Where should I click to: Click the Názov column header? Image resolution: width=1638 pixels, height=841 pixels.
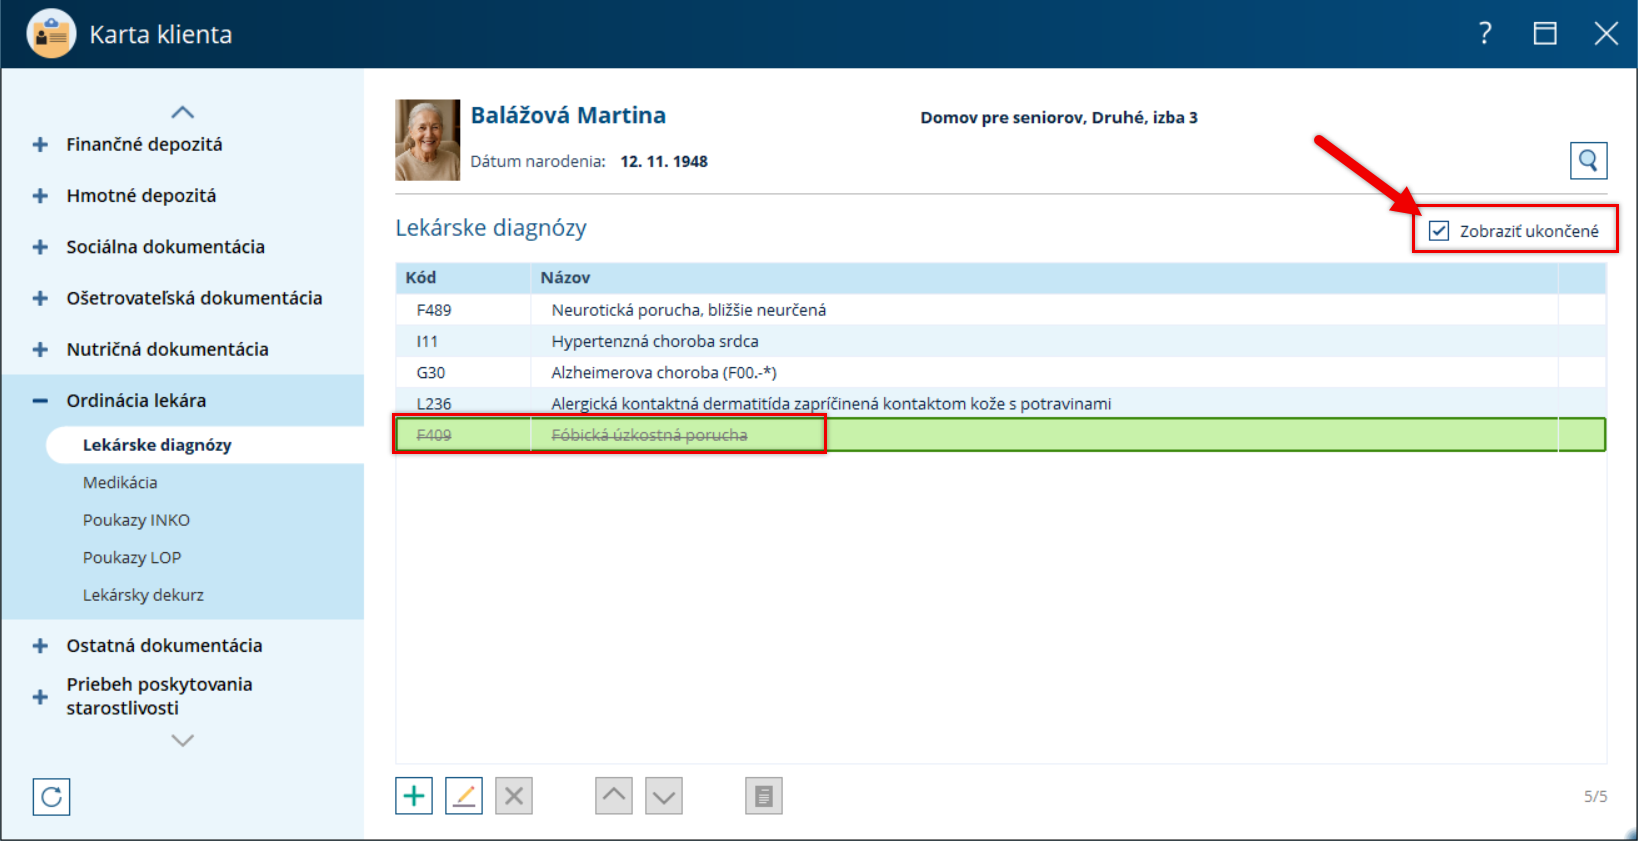(1044, 278)
